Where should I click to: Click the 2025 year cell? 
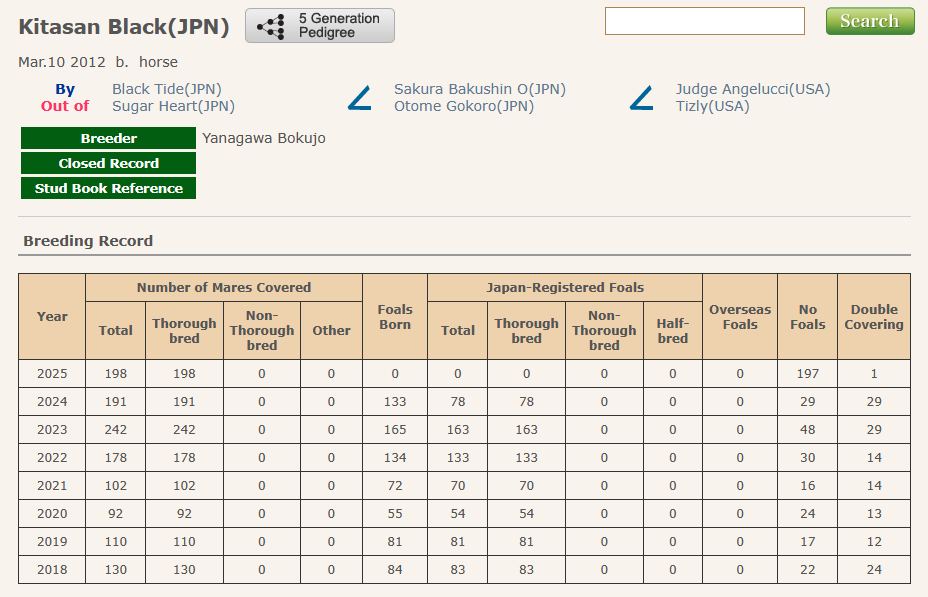(x=52, y=373)
